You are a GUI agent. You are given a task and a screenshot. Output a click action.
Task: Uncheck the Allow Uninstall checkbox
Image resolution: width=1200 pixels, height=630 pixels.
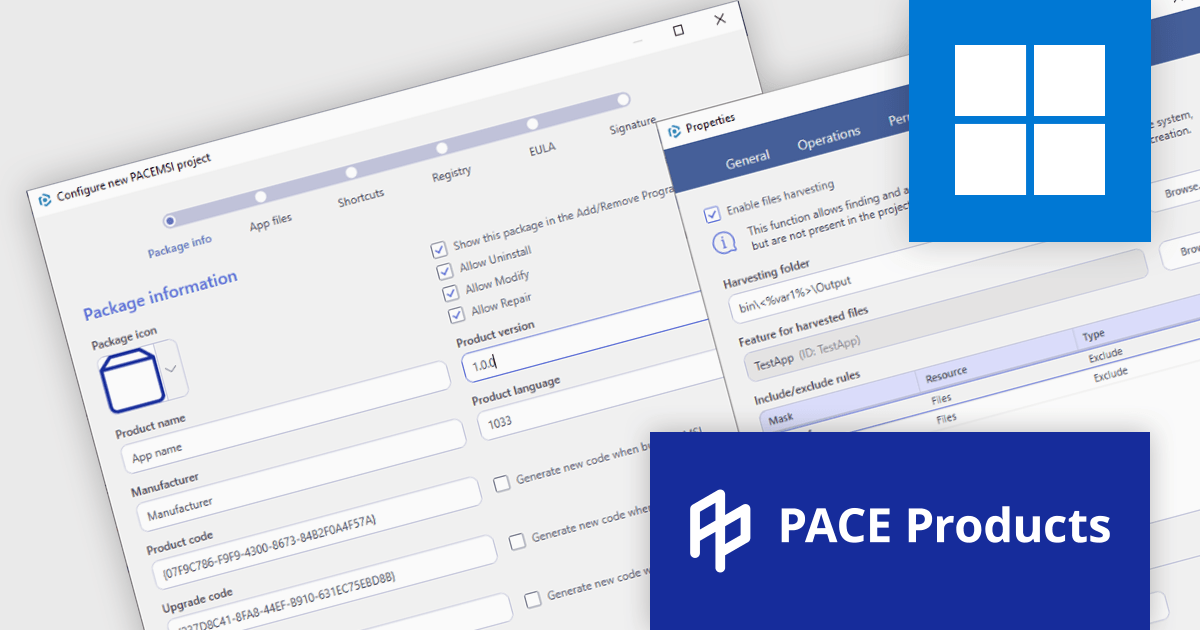tap(445, 271)
